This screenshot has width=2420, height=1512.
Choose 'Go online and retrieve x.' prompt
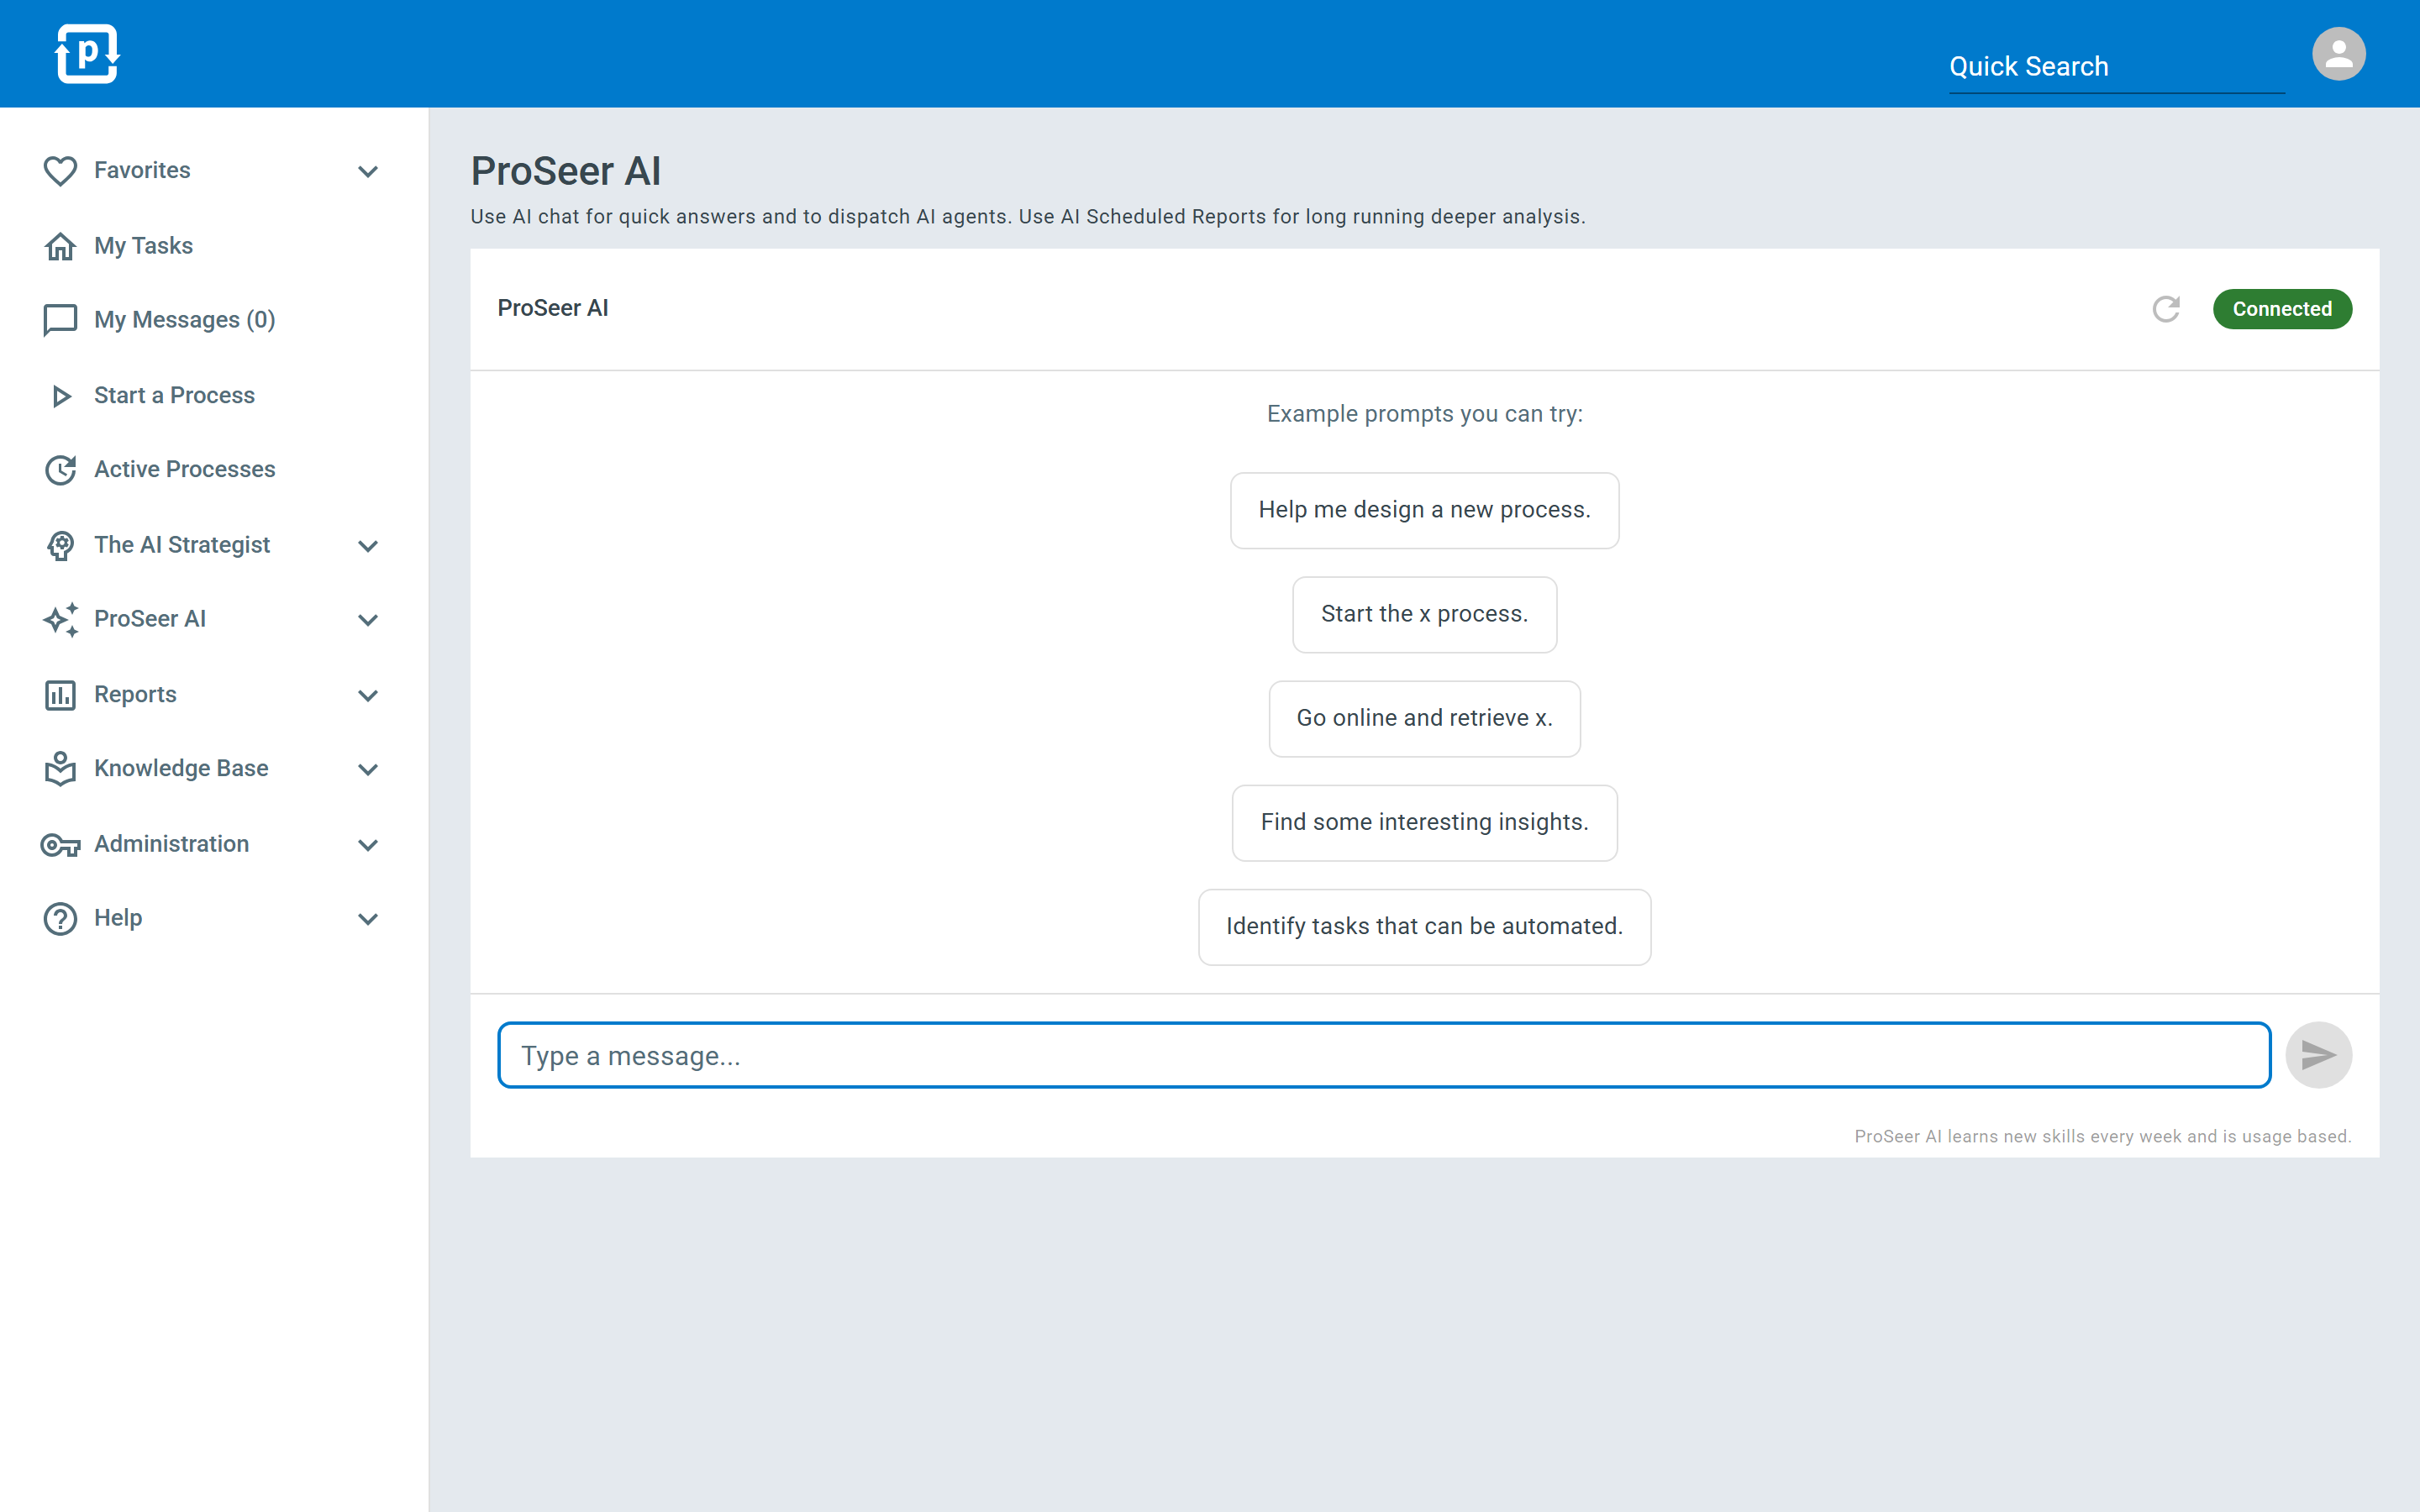coord(1424,718)
